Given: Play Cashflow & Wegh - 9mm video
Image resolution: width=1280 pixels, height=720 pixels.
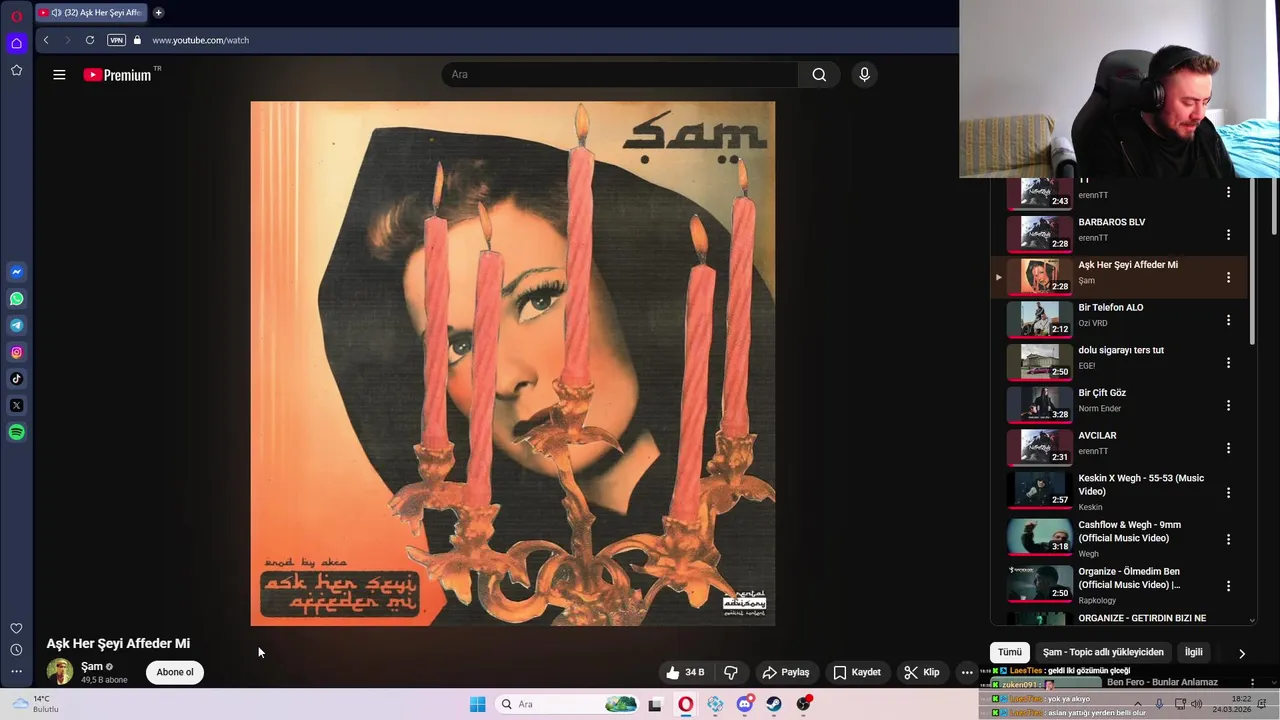Looking at the screenshot, I should [1120, 538].
